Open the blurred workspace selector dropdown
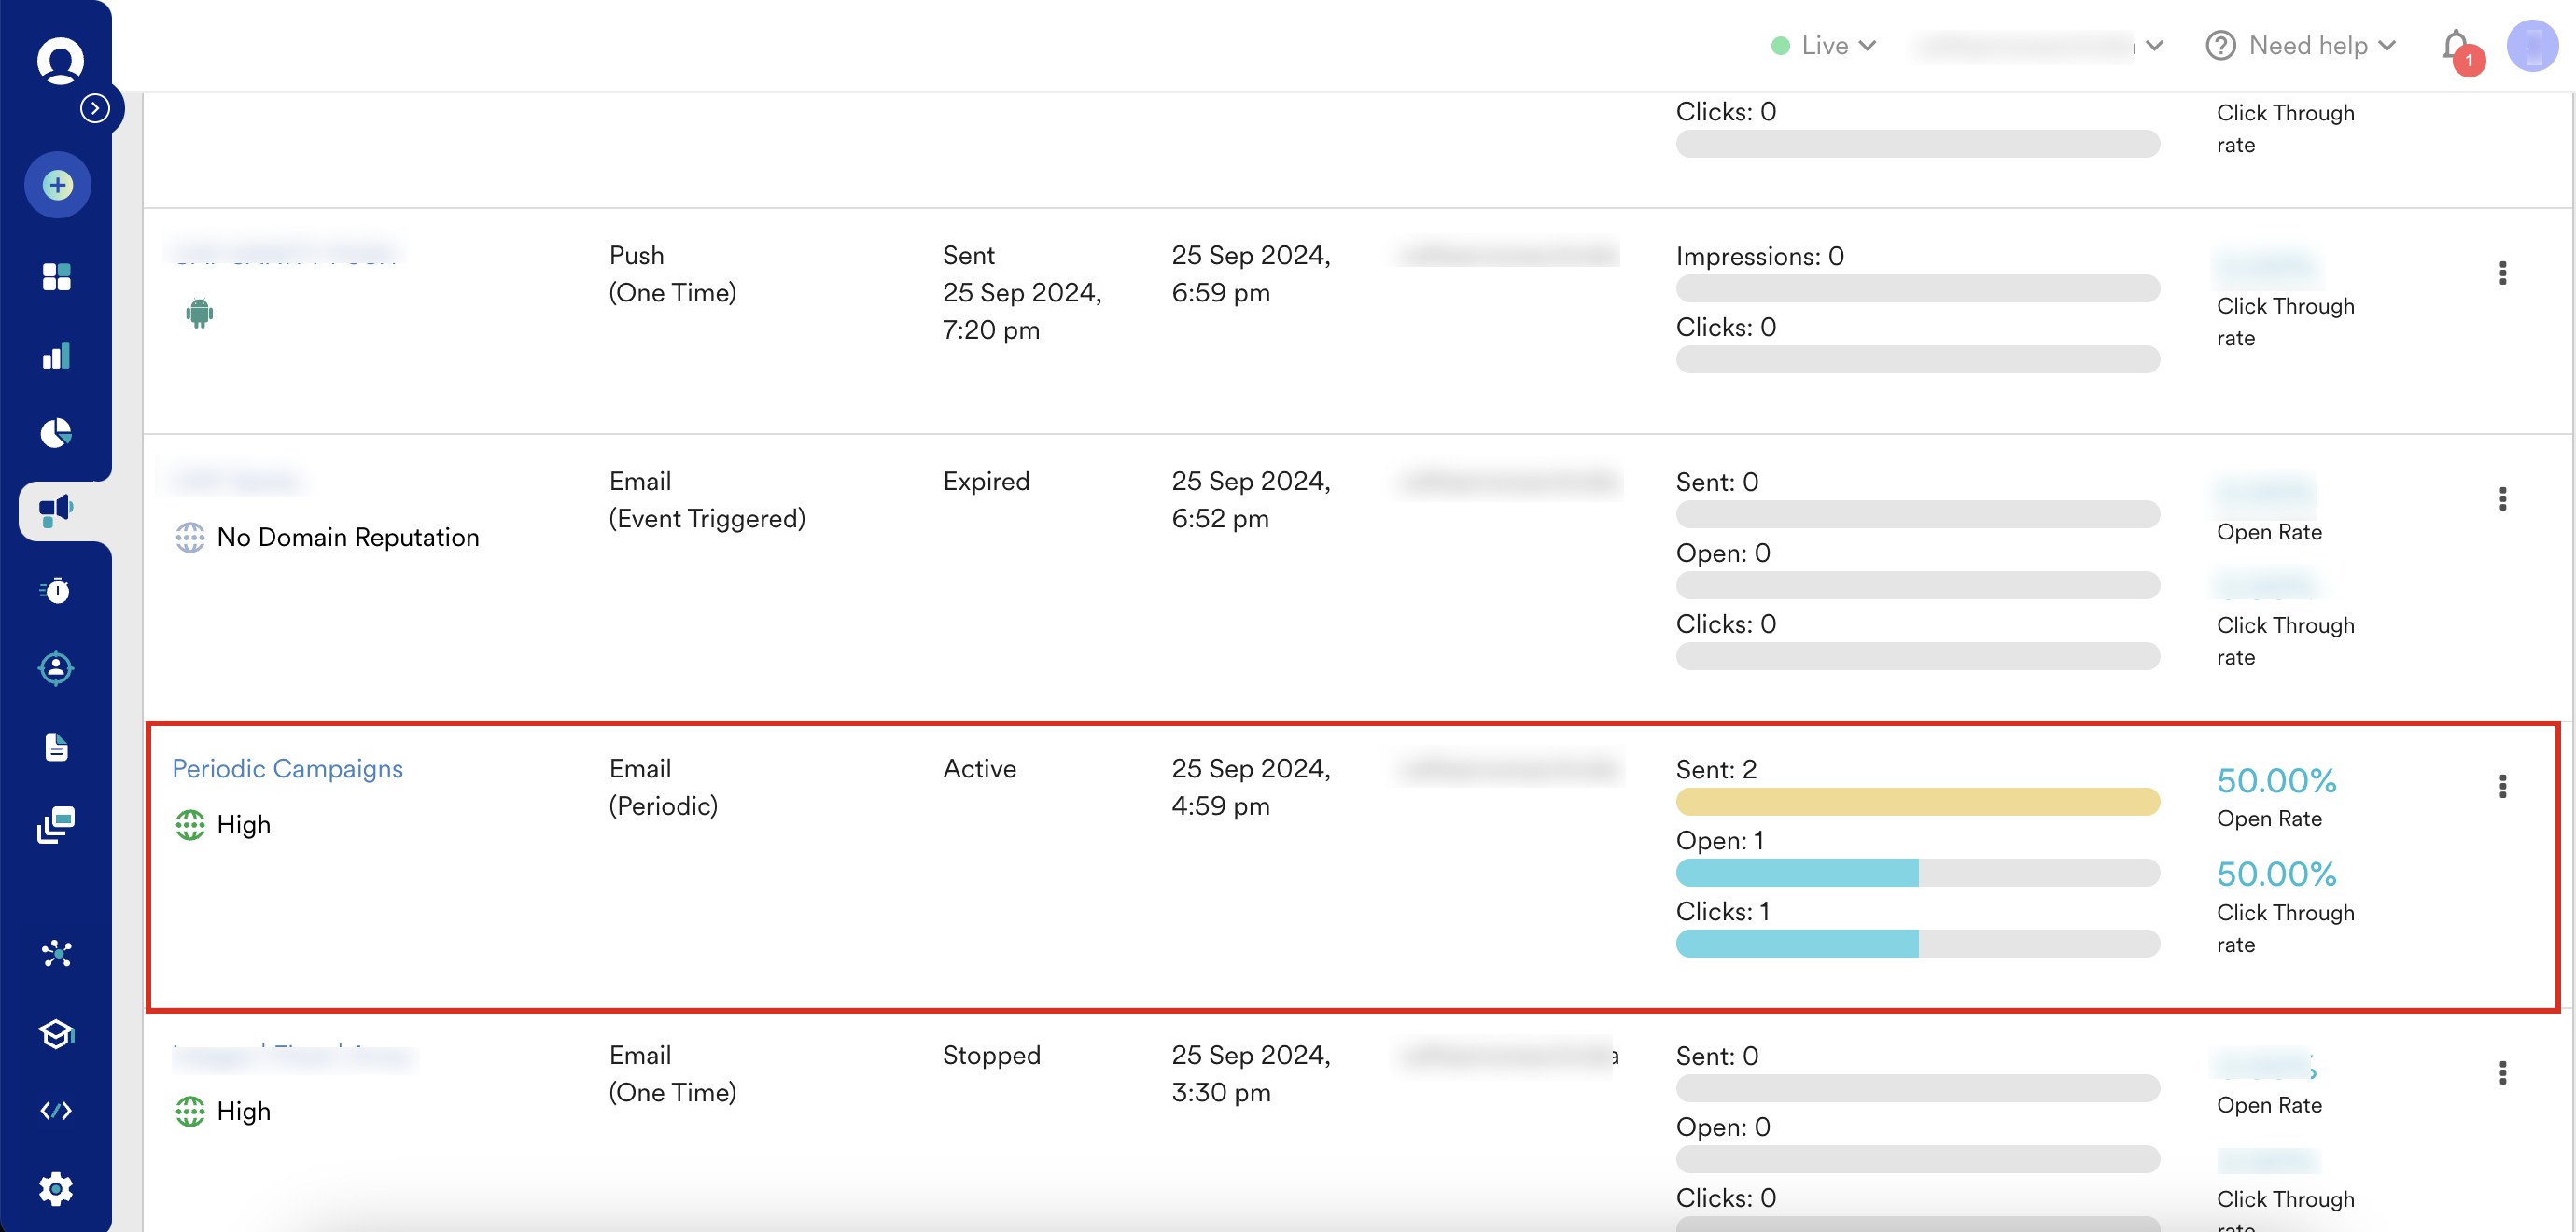 [x=2040, y=46]
